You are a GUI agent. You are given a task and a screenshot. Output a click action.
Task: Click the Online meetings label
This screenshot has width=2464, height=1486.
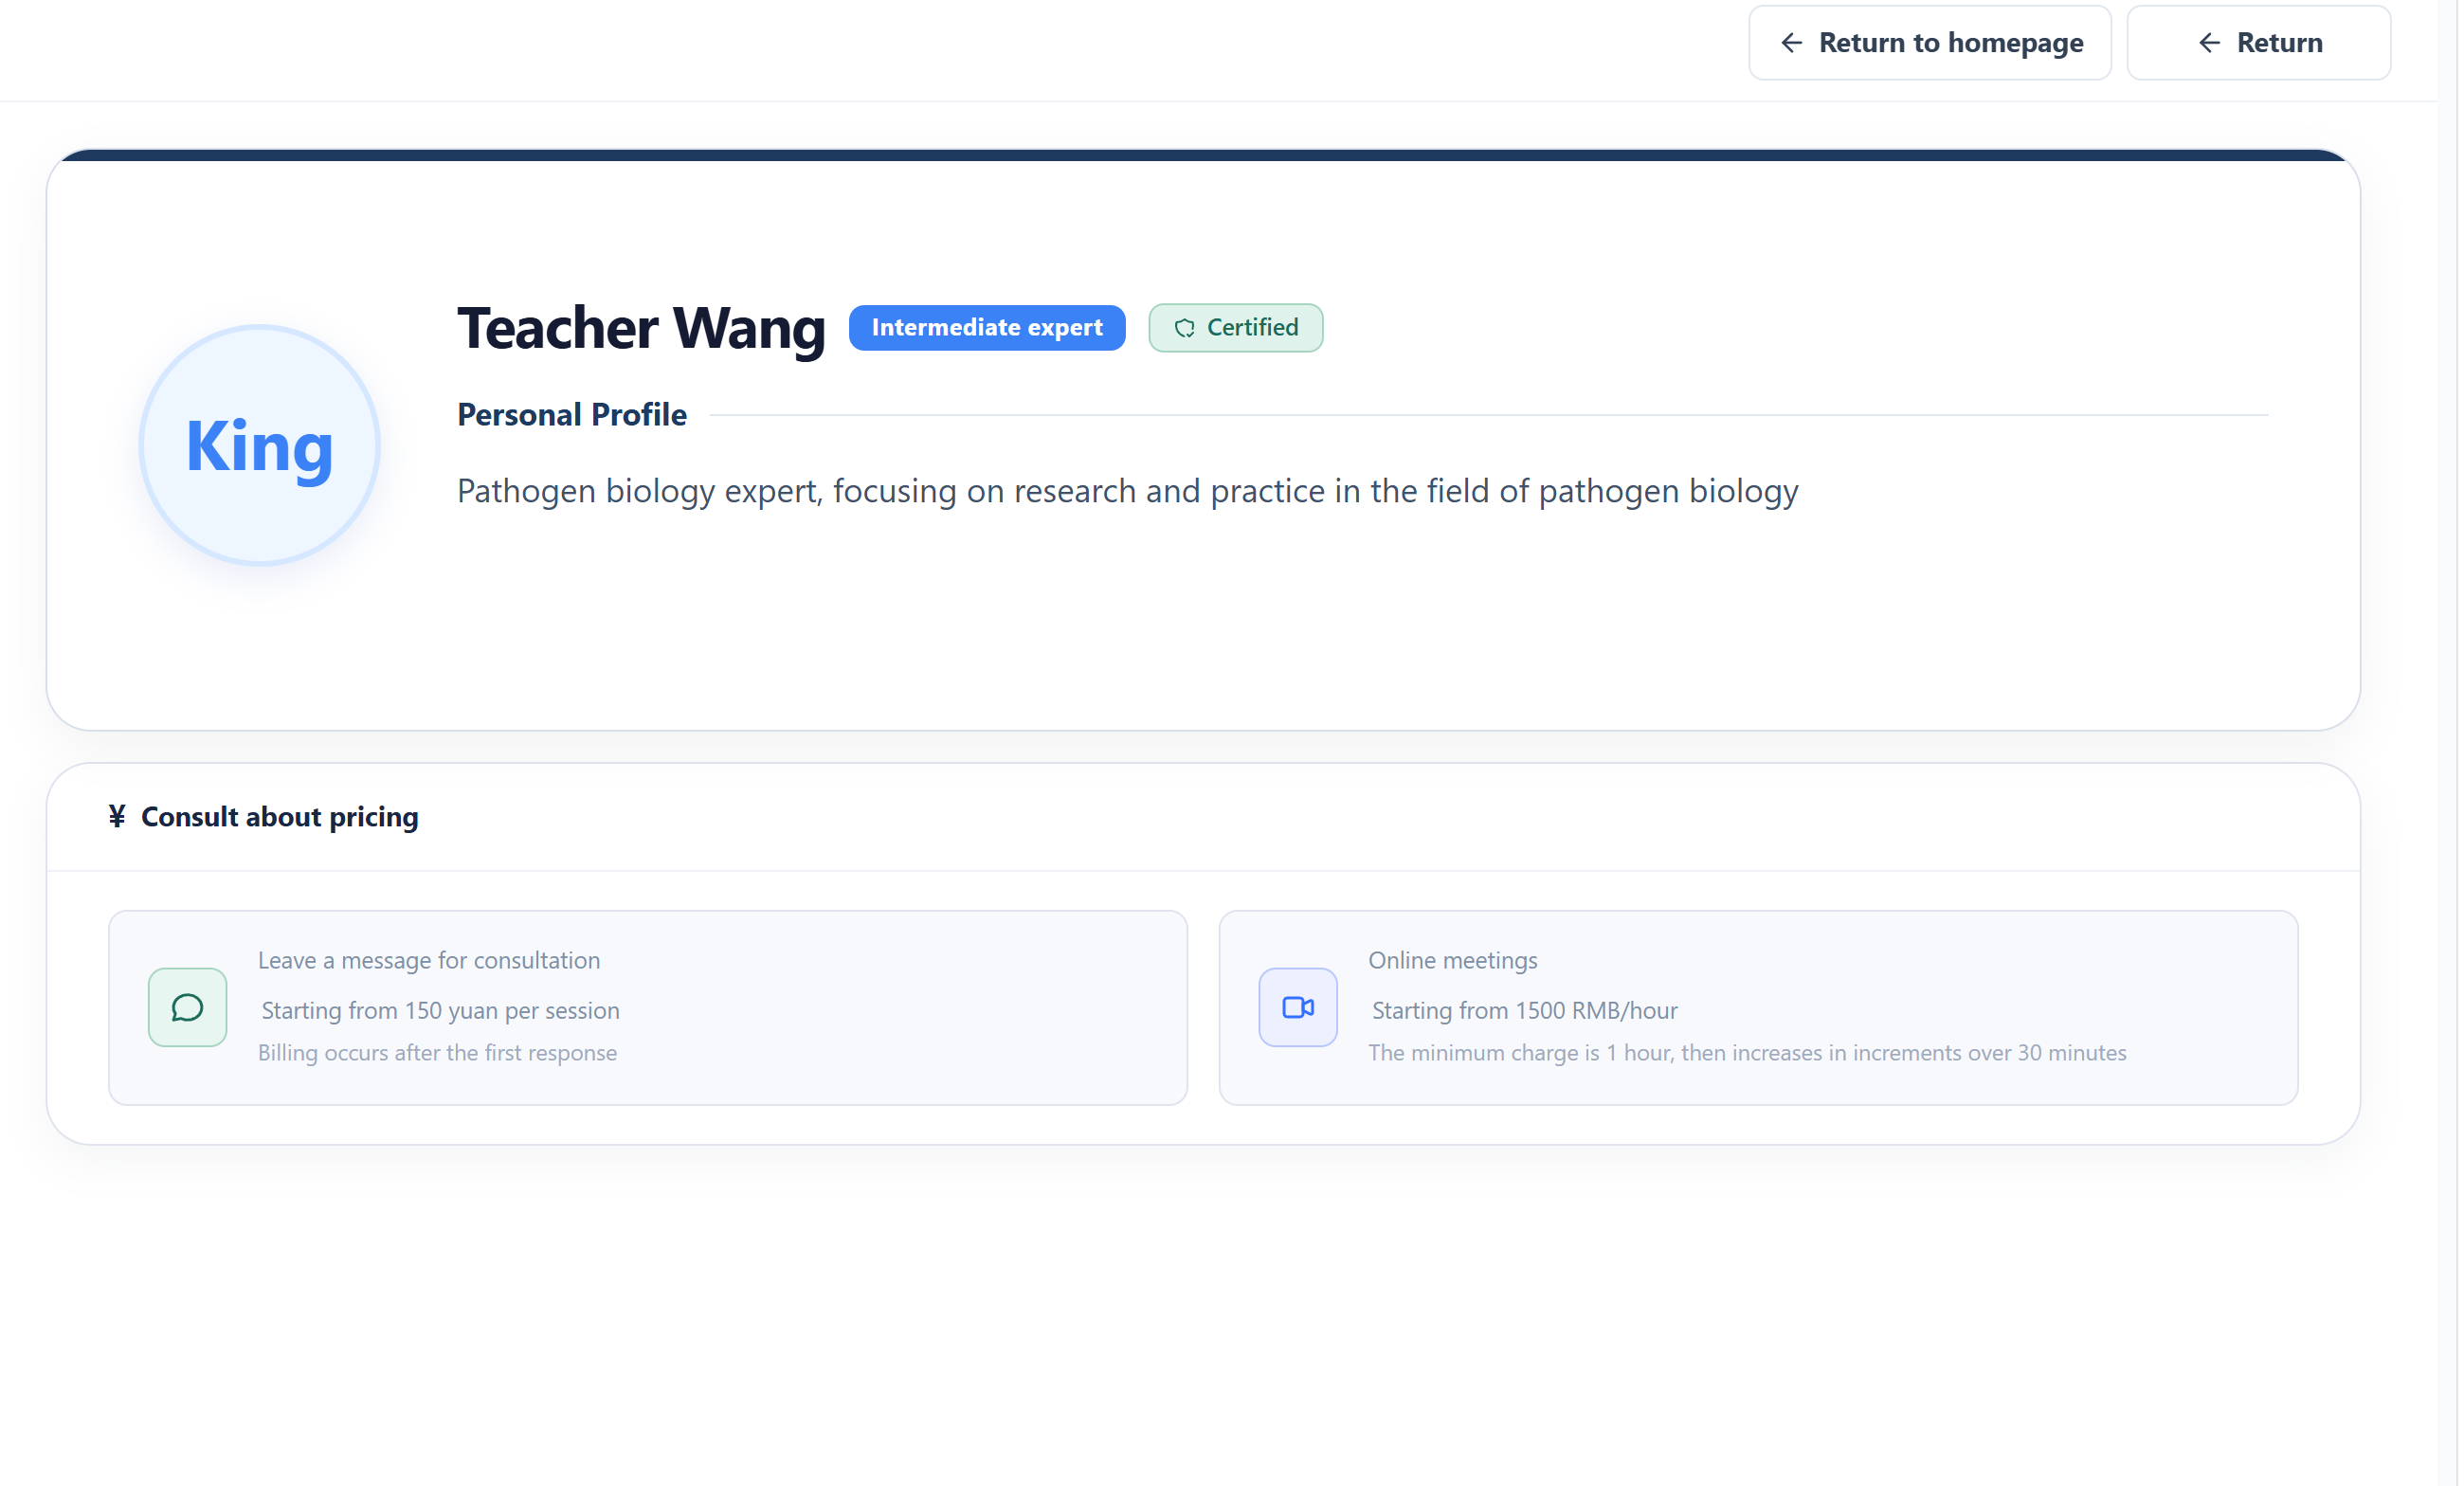point(1452,960)
